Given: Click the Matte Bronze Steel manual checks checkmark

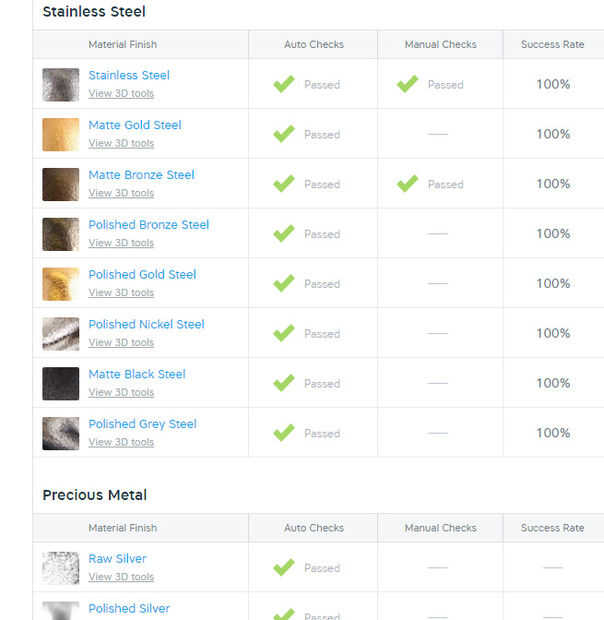Looking at the screenshot, I should click(407, 184).
